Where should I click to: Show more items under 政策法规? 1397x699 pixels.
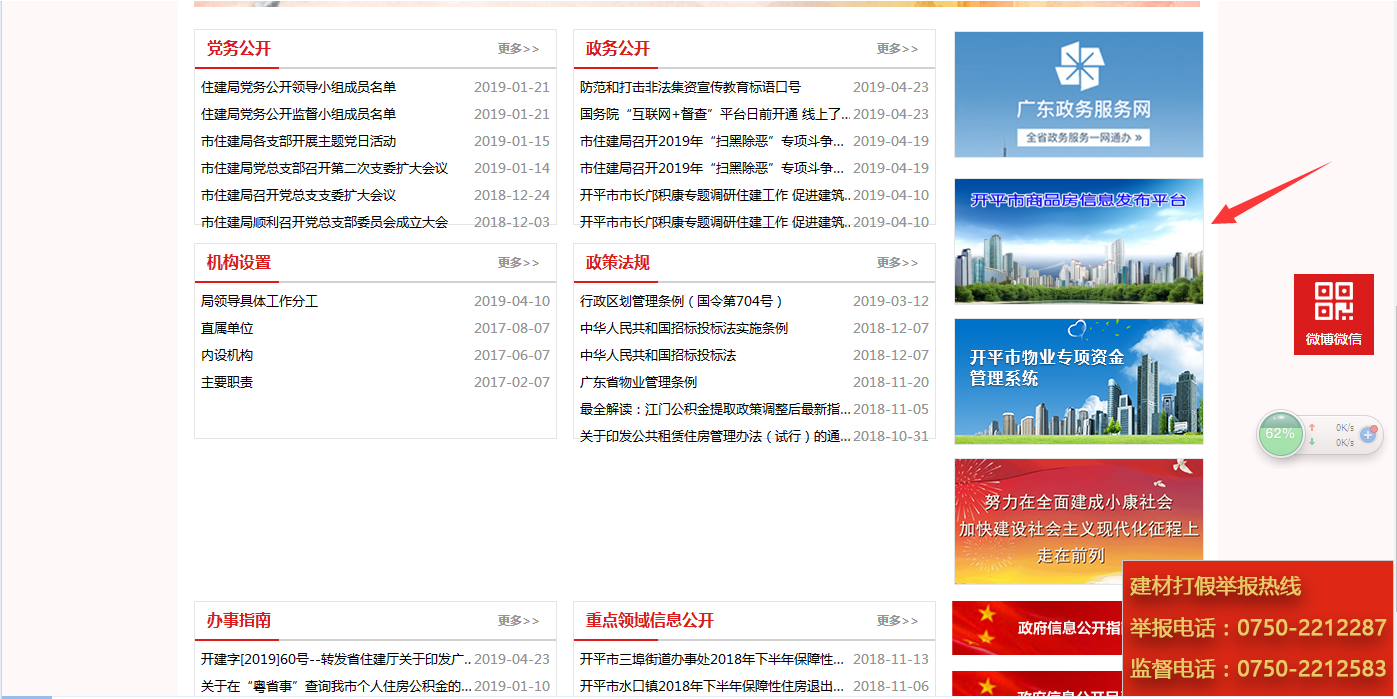pos(897,263)
